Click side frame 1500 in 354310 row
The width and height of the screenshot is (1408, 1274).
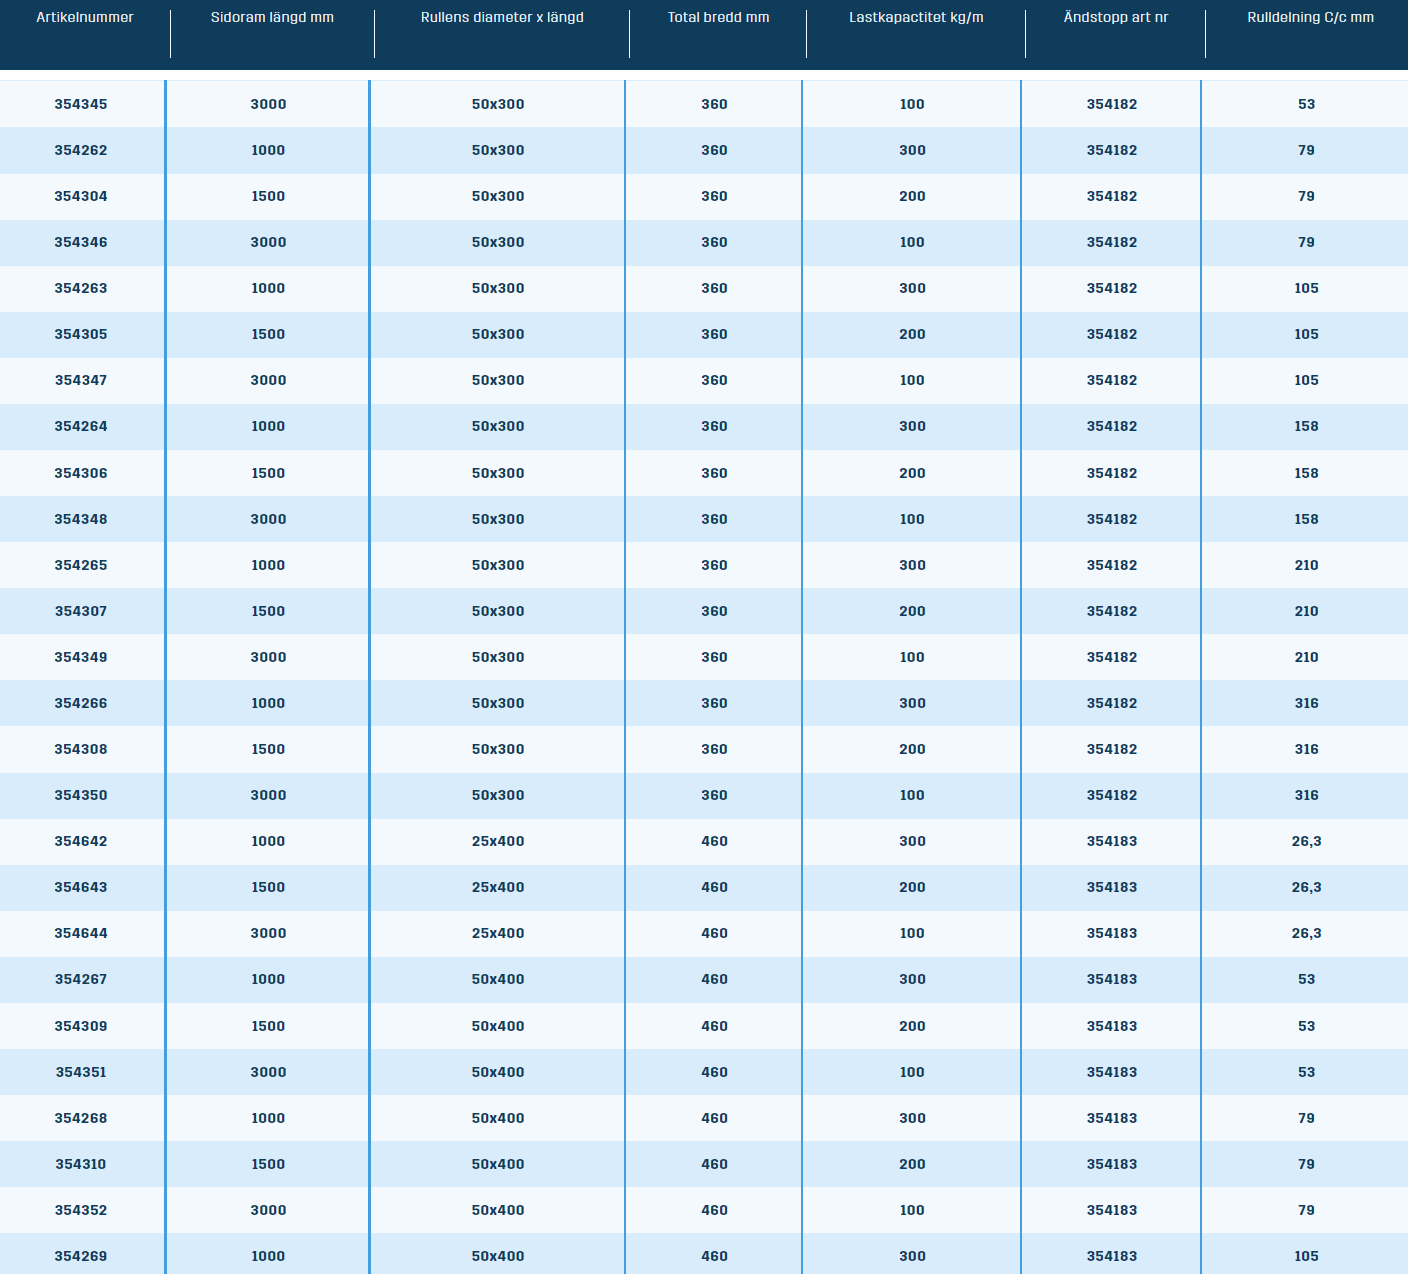[268, 1164]
